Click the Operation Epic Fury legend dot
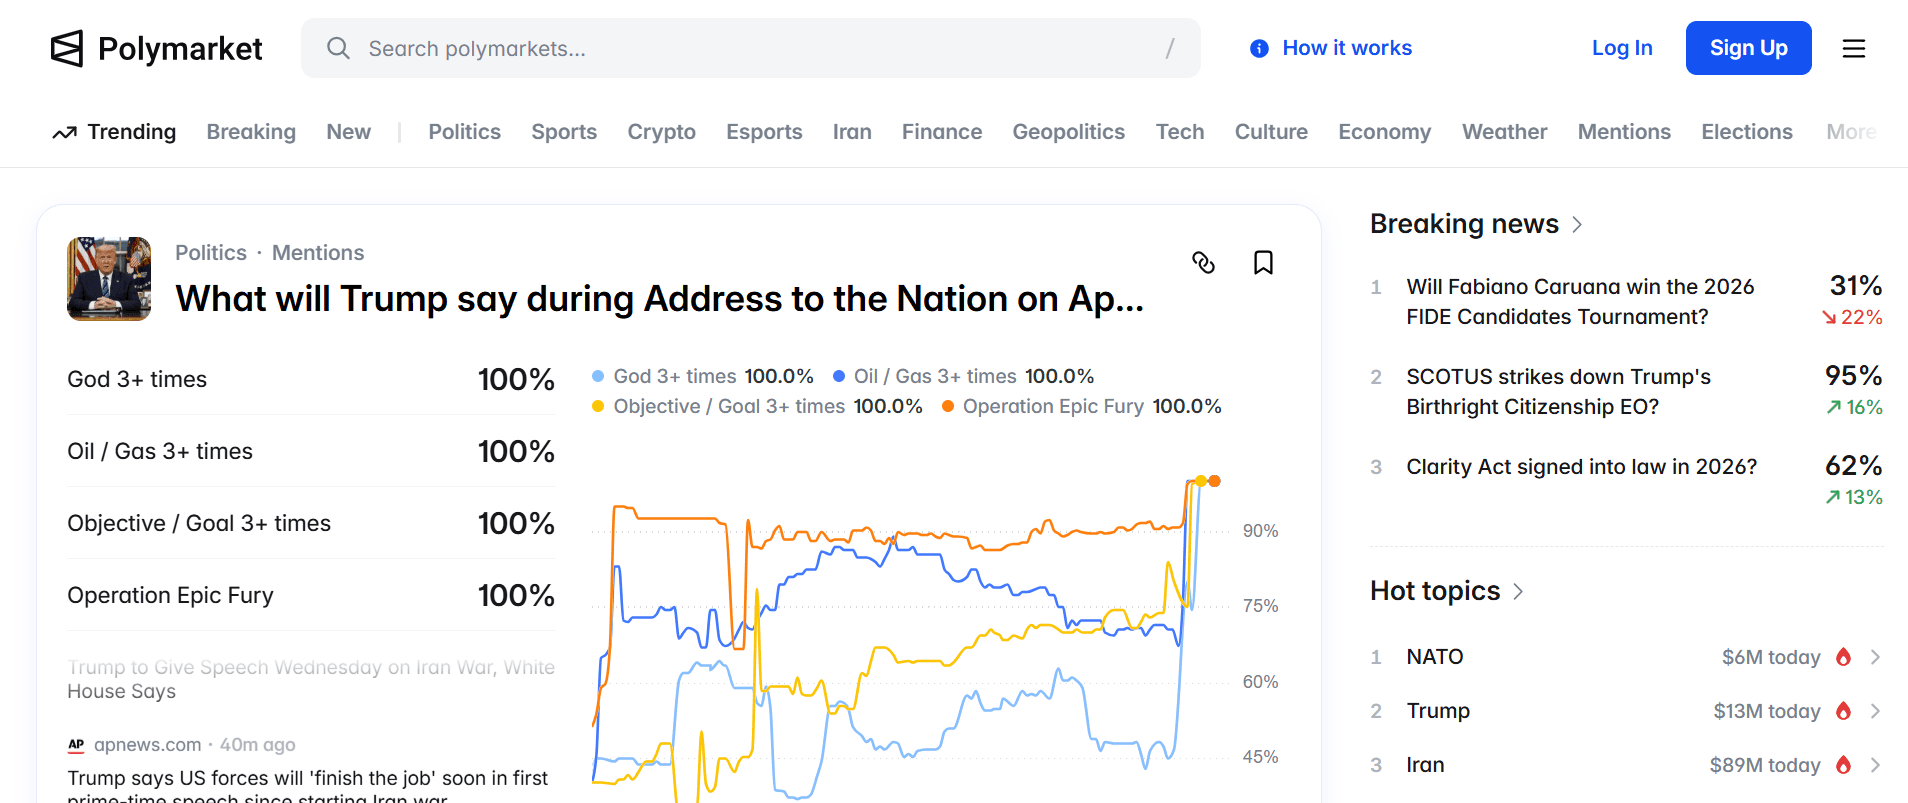The width and height of the screenshot is (1908, 803). [x=948, y=407]
